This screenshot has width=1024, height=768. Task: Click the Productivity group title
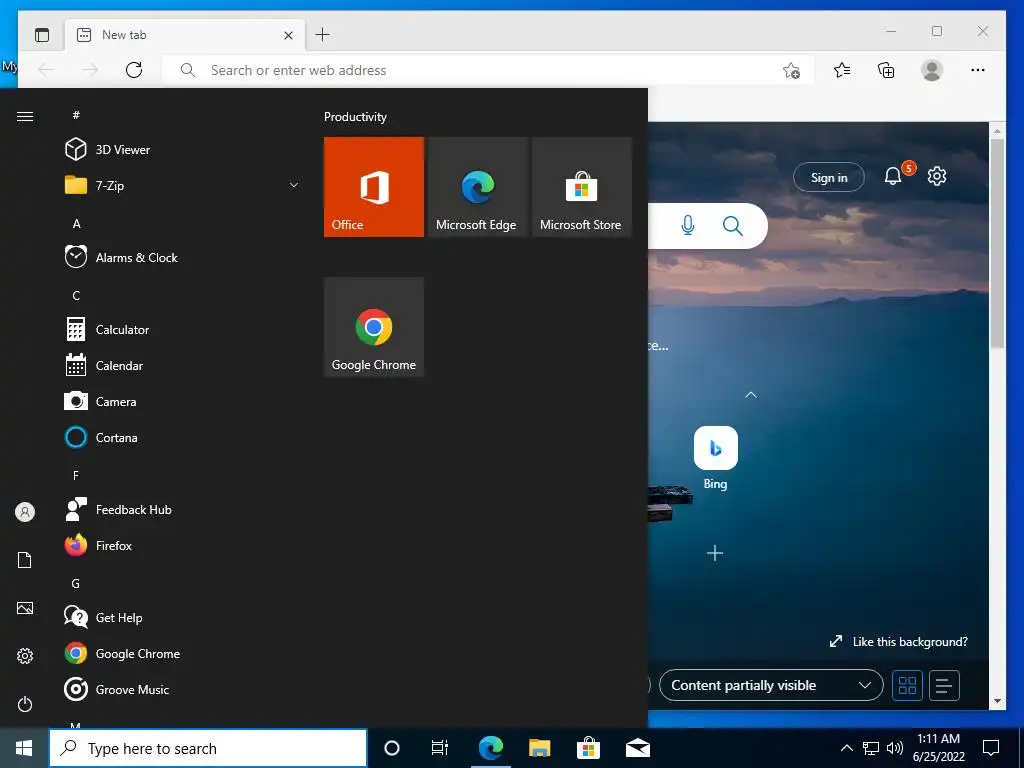[355, 117]
